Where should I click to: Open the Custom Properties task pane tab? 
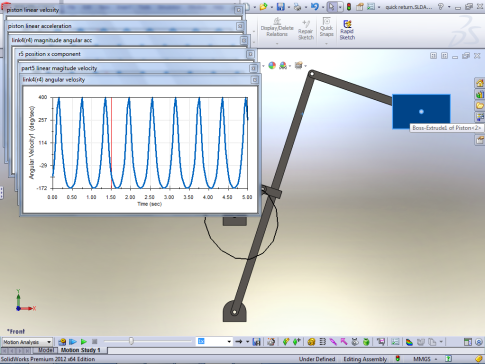pos(480,140)
